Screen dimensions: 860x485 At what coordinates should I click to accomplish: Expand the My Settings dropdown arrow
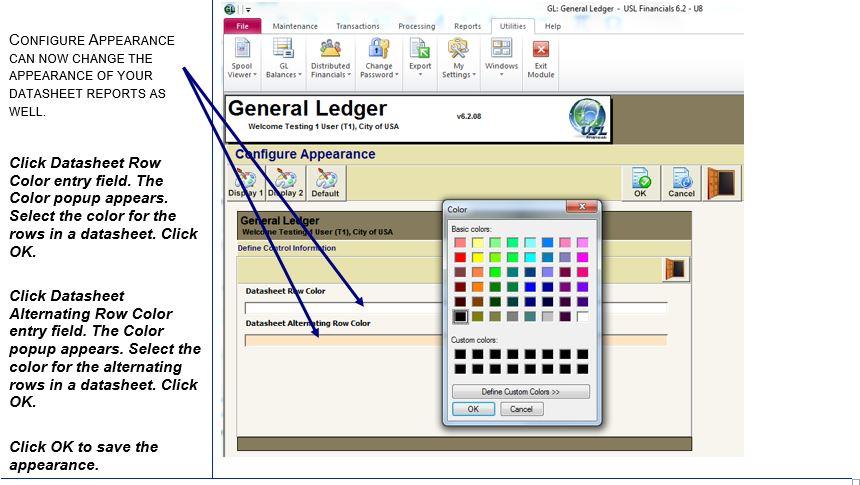coord(474,75)
